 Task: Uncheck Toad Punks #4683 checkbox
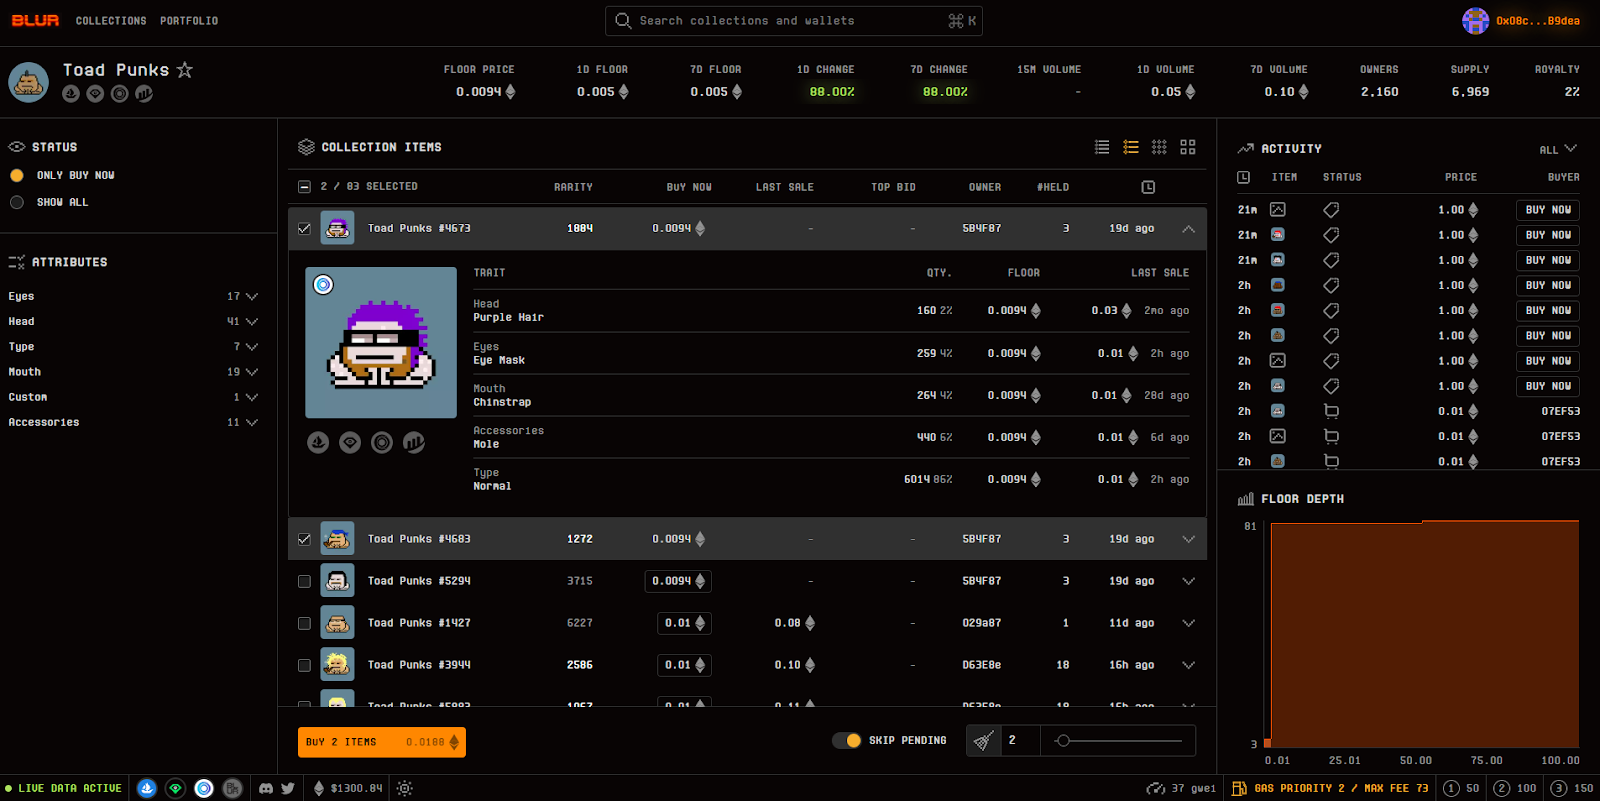click(x=304, y=539)
